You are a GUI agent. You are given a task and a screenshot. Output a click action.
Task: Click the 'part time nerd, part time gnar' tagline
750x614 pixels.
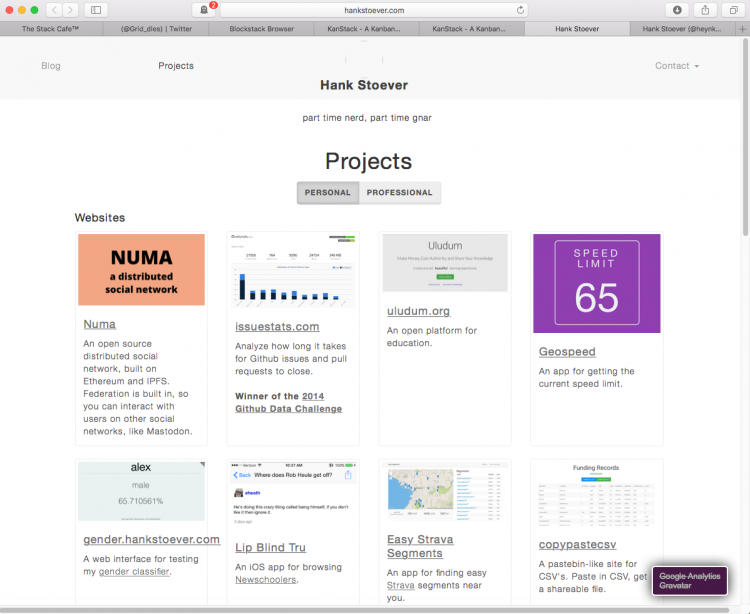[367, 118]
